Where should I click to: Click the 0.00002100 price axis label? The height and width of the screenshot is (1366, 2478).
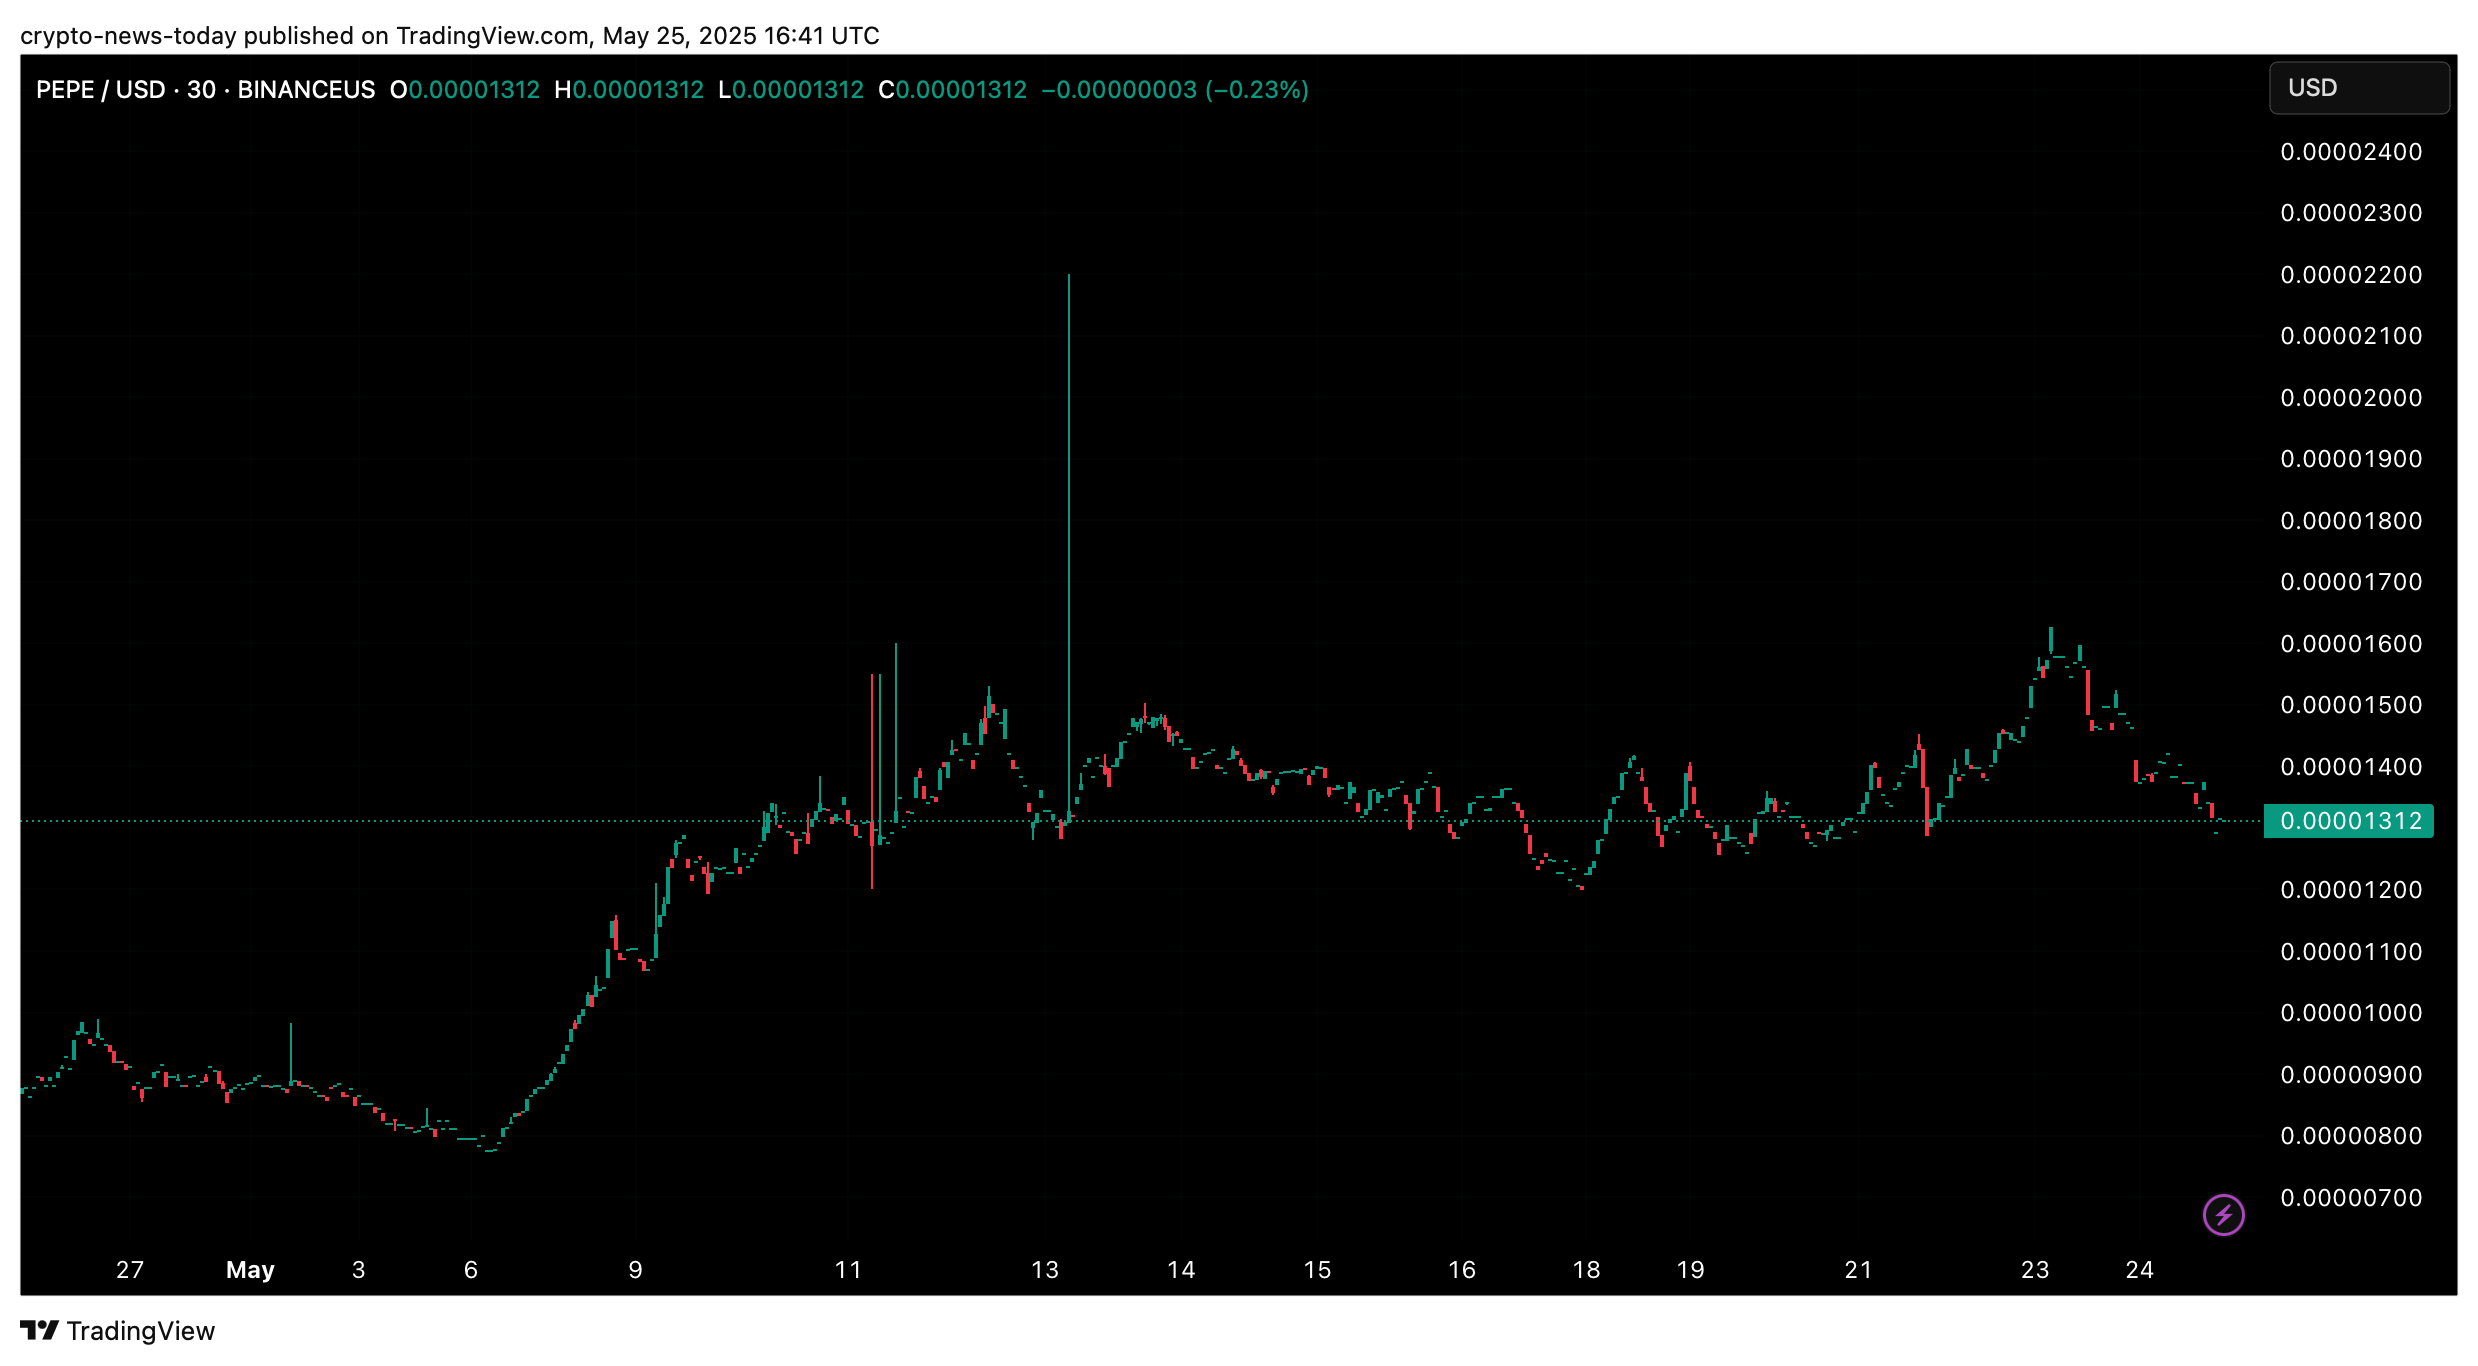tap(2351, 336)
